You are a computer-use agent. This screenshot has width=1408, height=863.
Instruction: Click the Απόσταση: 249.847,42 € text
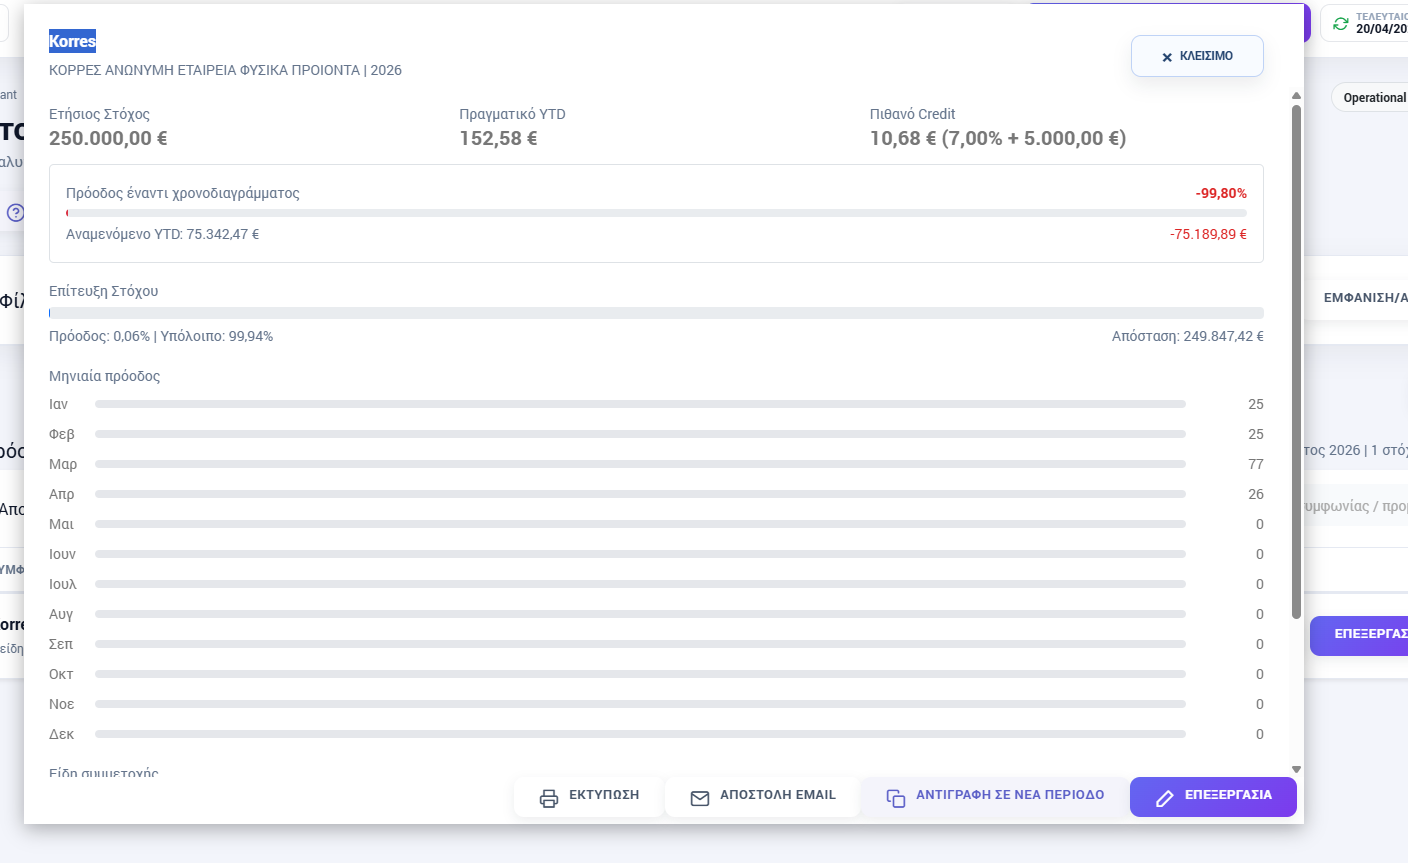(1188, 336)
